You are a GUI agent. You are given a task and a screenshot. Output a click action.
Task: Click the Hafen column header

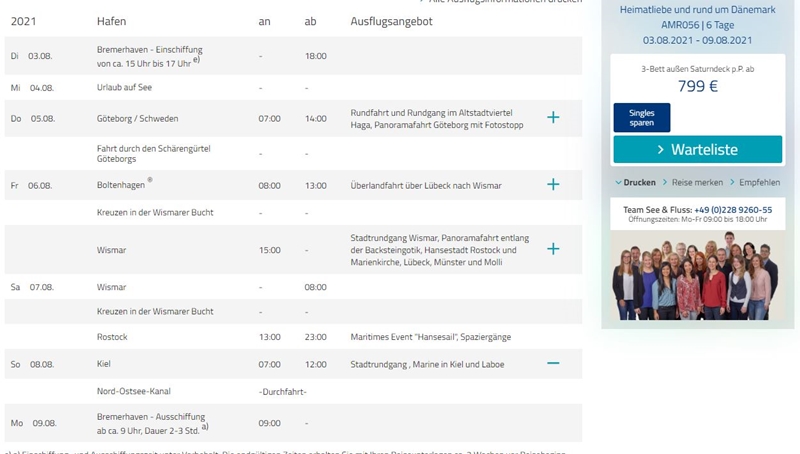[111, 21]
